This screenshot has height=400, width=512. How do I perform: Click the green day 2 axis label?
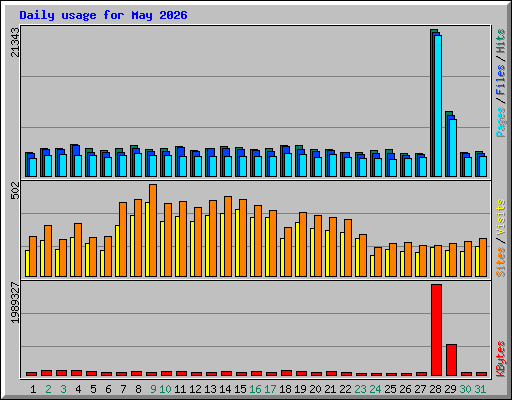[x=48, y=389]
